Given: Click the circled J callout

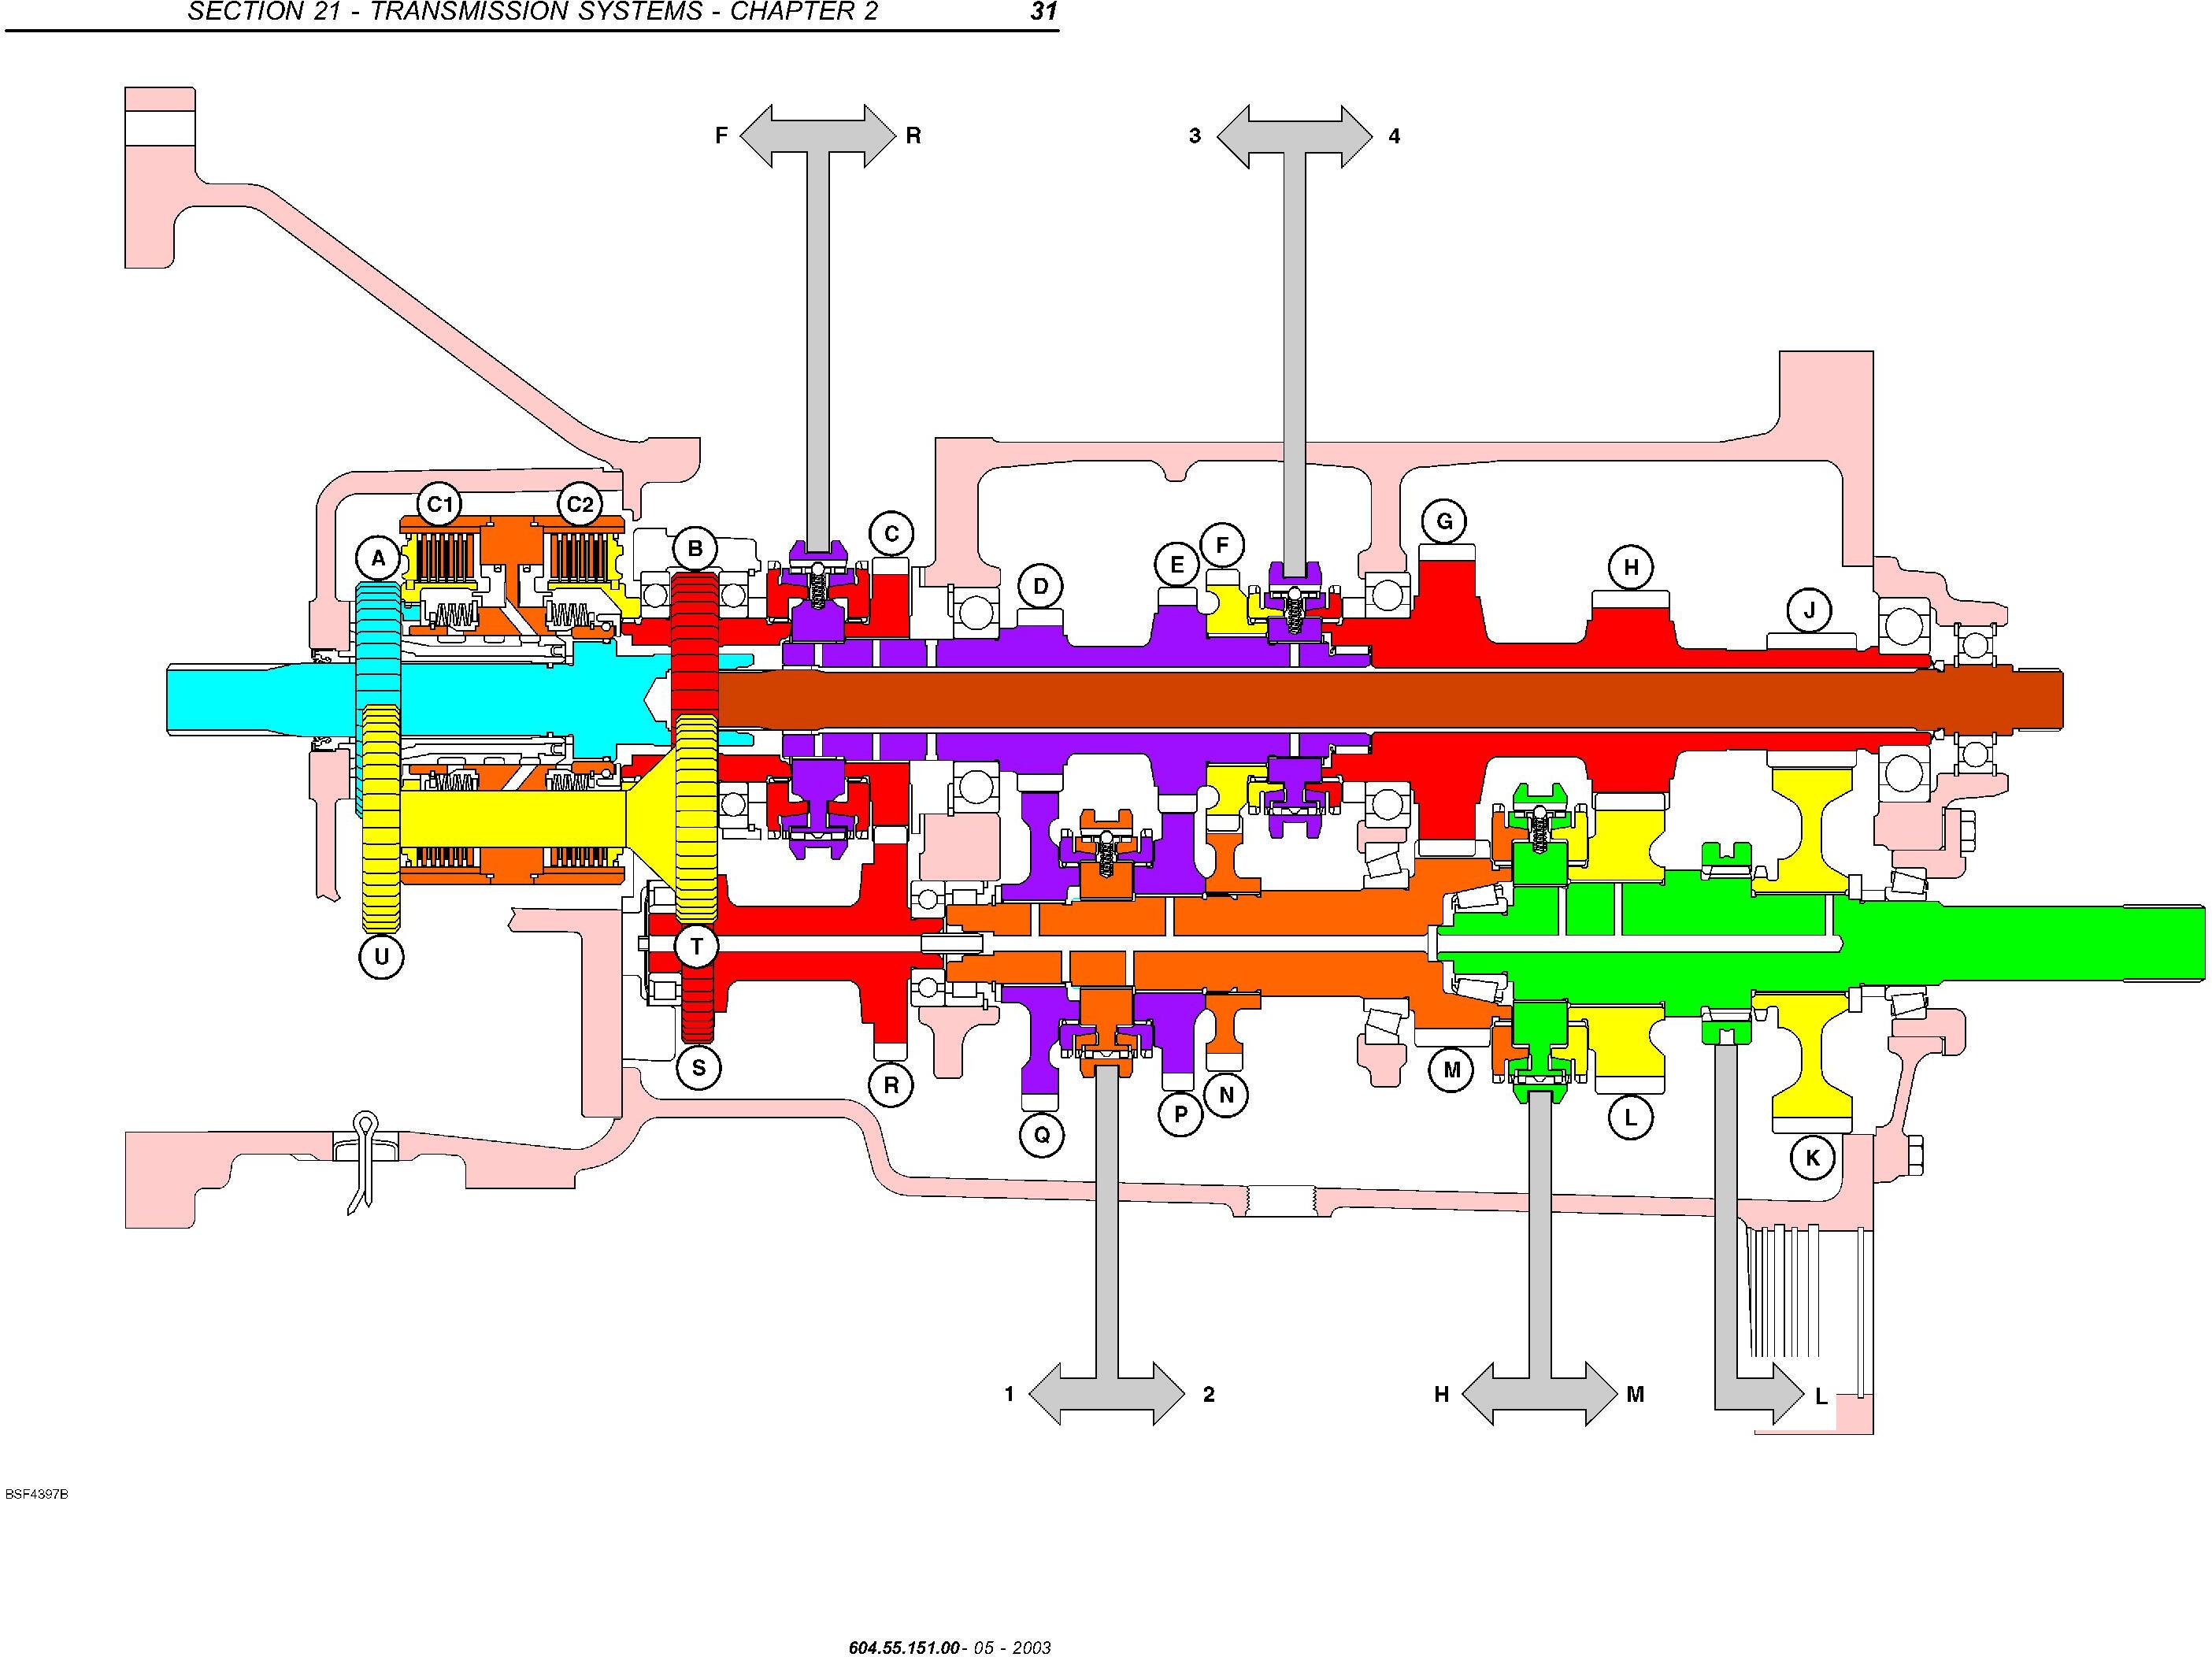Looking at the screenshot, I should click(1809, 609).
